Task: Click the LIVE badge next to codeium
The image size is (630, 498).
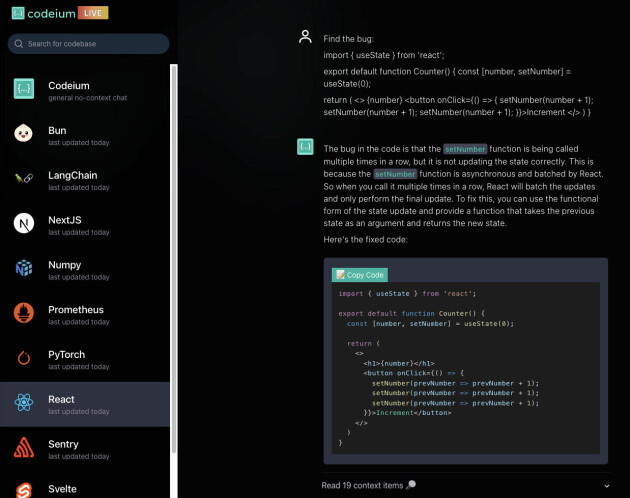Action: (x=93, y=13)
